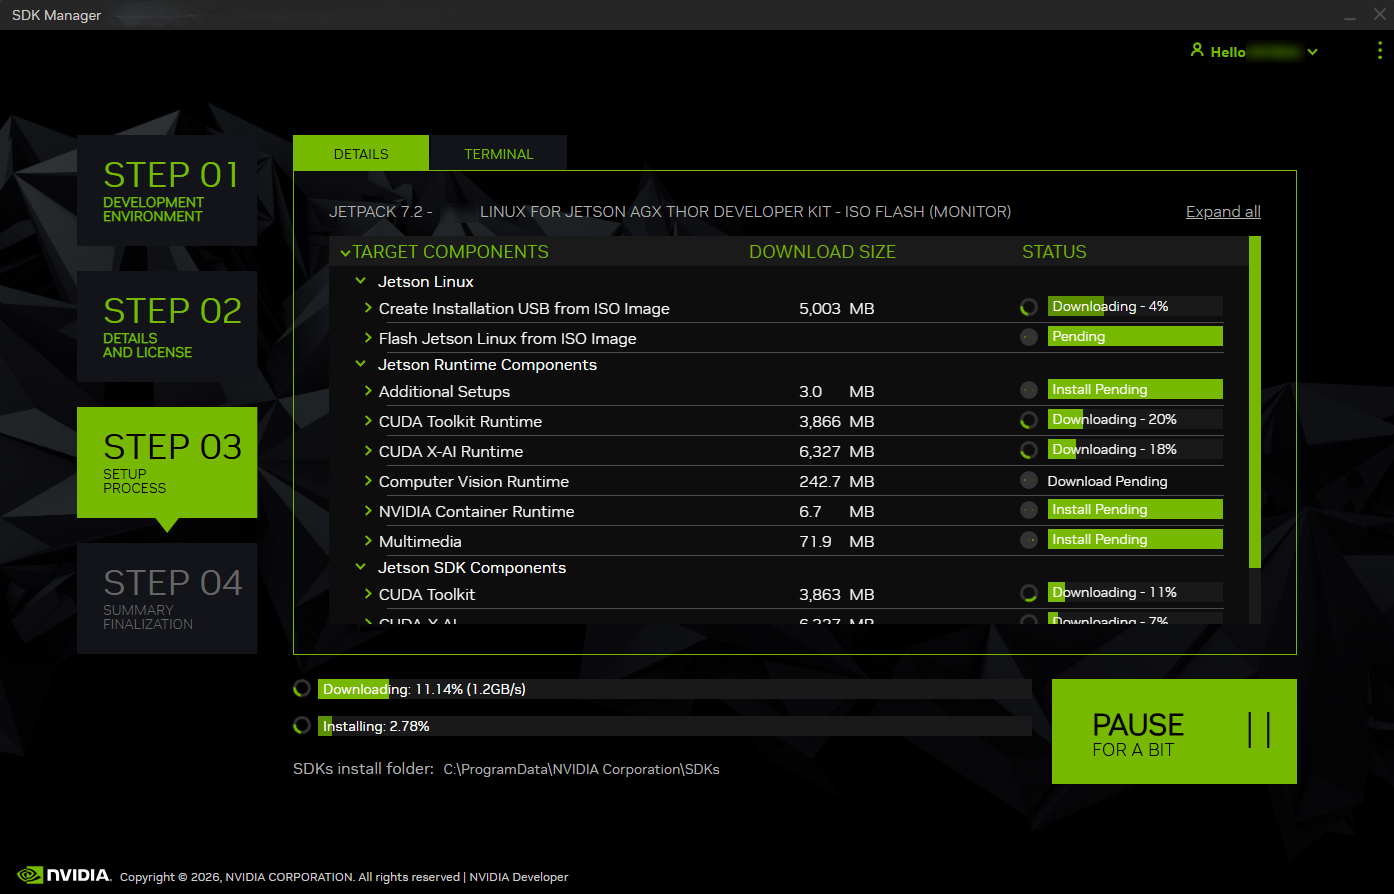Click spinner icon for CUDA X-AI Runtime row
1394x894 pixels.
pos(1028,450)
